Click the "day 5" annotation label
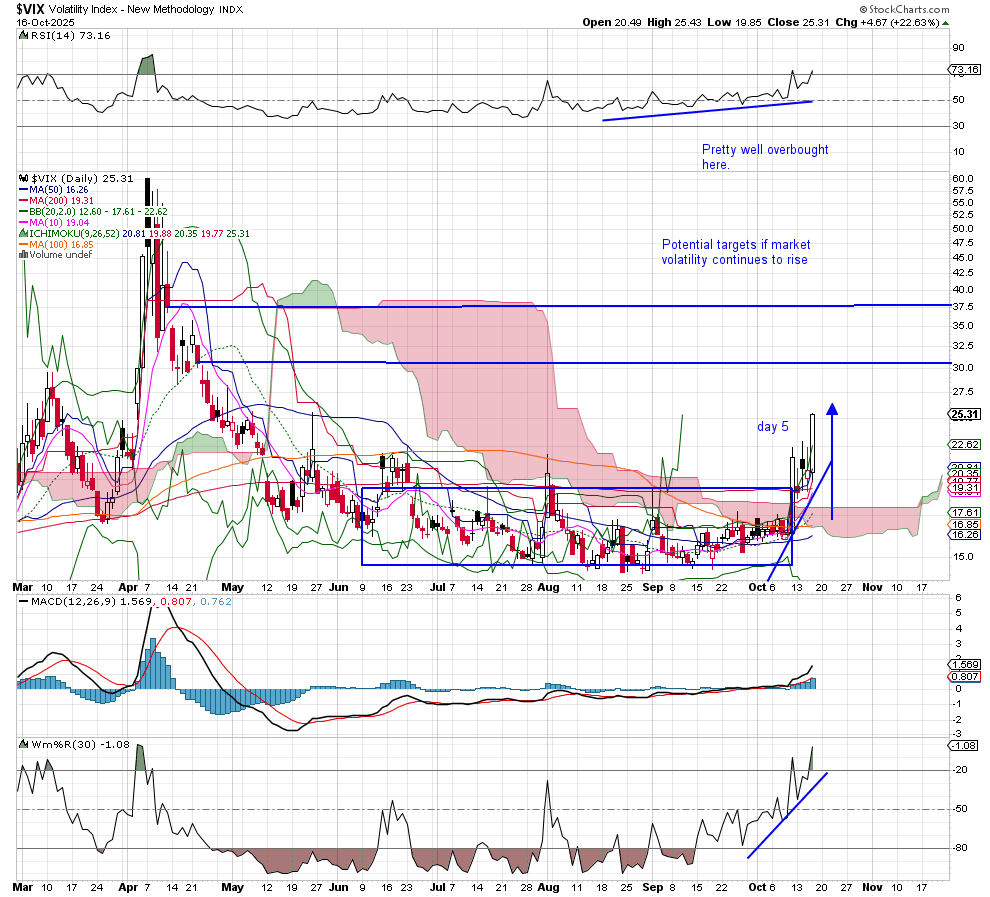The height and width of the screenshot is (897, 990). pos(773,427)
